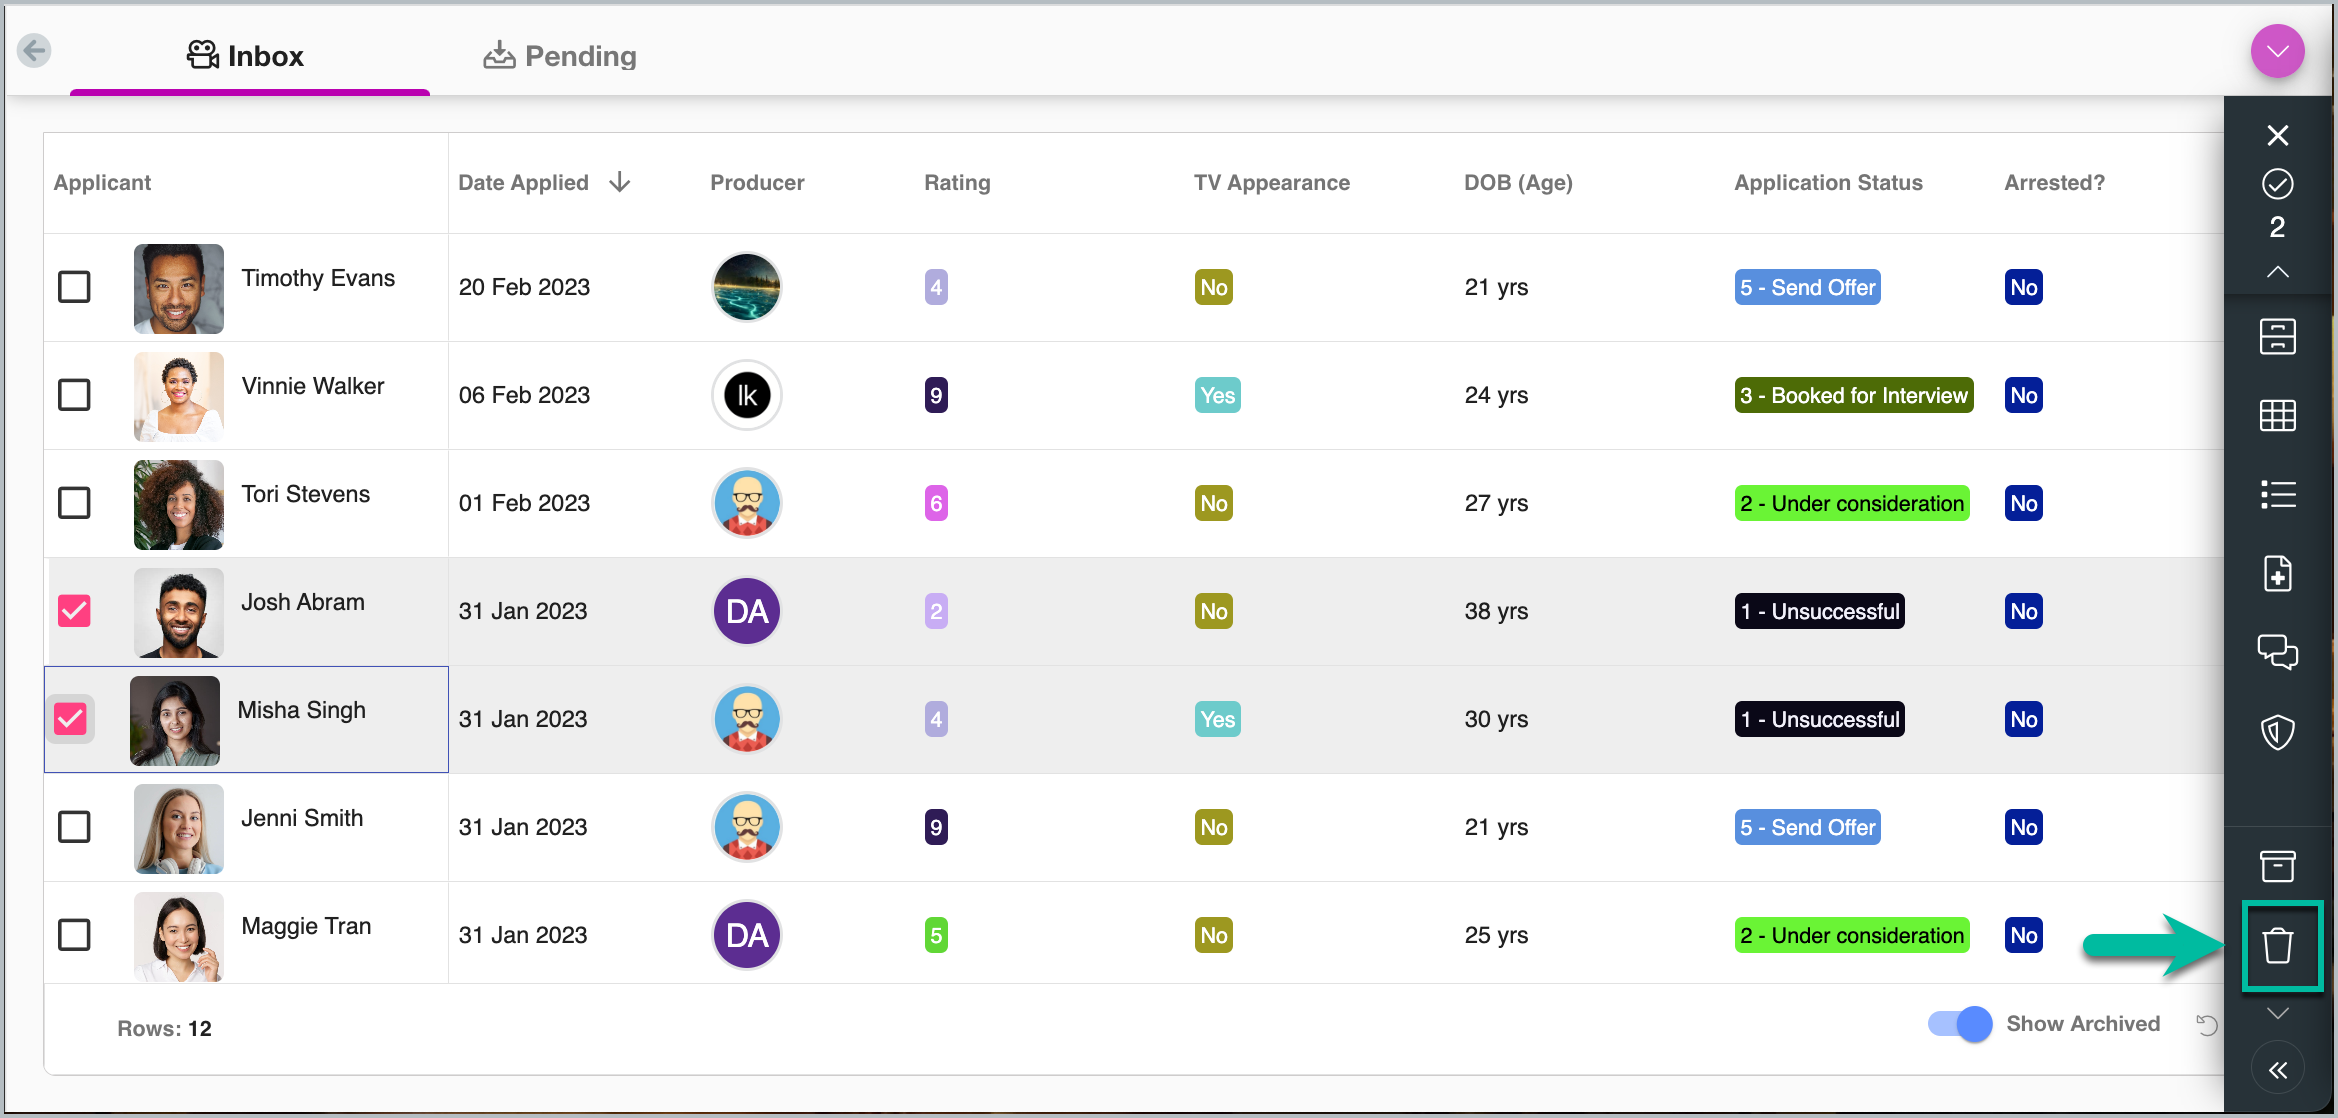This screenshot has width=2338, height=1118.
Task: Click Vinnie Walker's Booked for Interview status
Action: coord(1853,395)
